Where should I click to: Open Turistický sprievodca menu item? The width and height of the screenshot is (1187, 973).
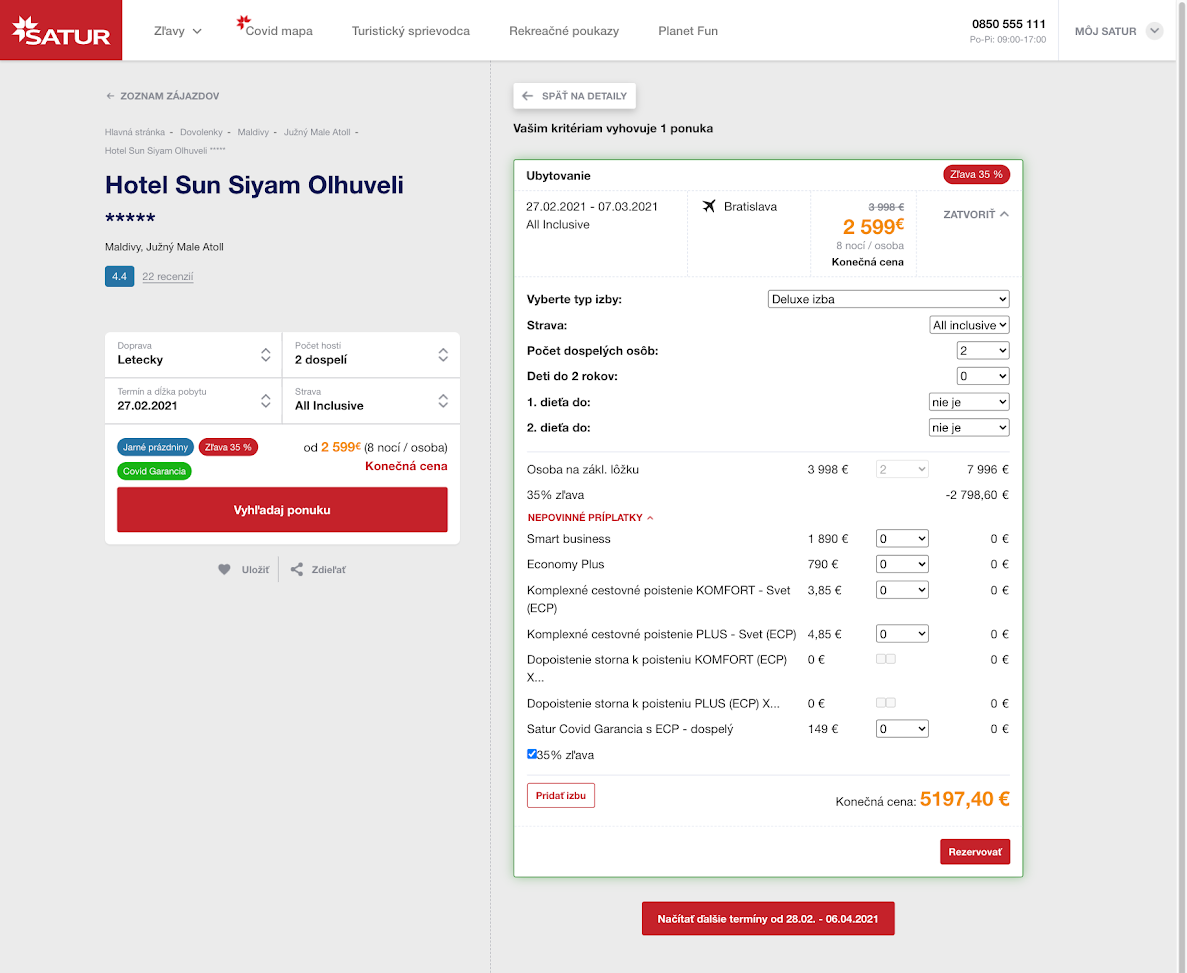tap(410, 31)
